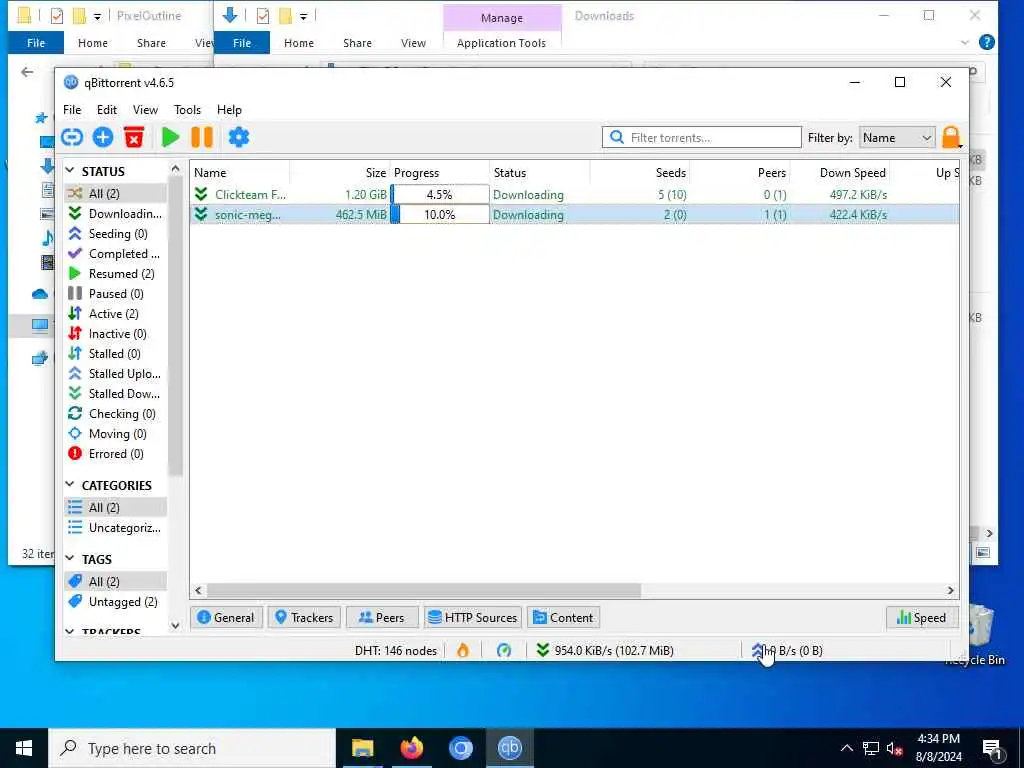
Task: Switch to the General tab
Action: tap(226, 618)
